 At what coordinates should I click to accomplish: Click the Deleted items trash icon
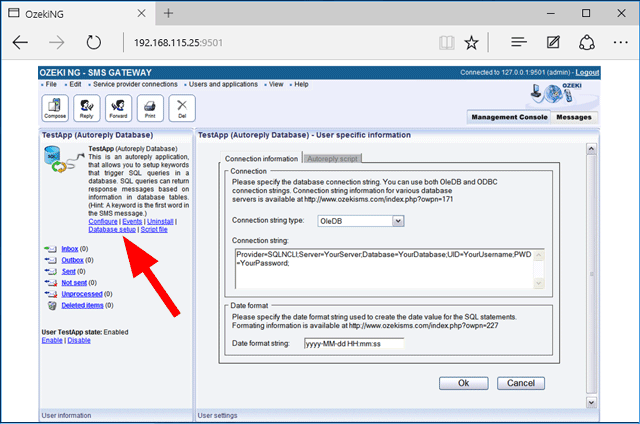52,306
